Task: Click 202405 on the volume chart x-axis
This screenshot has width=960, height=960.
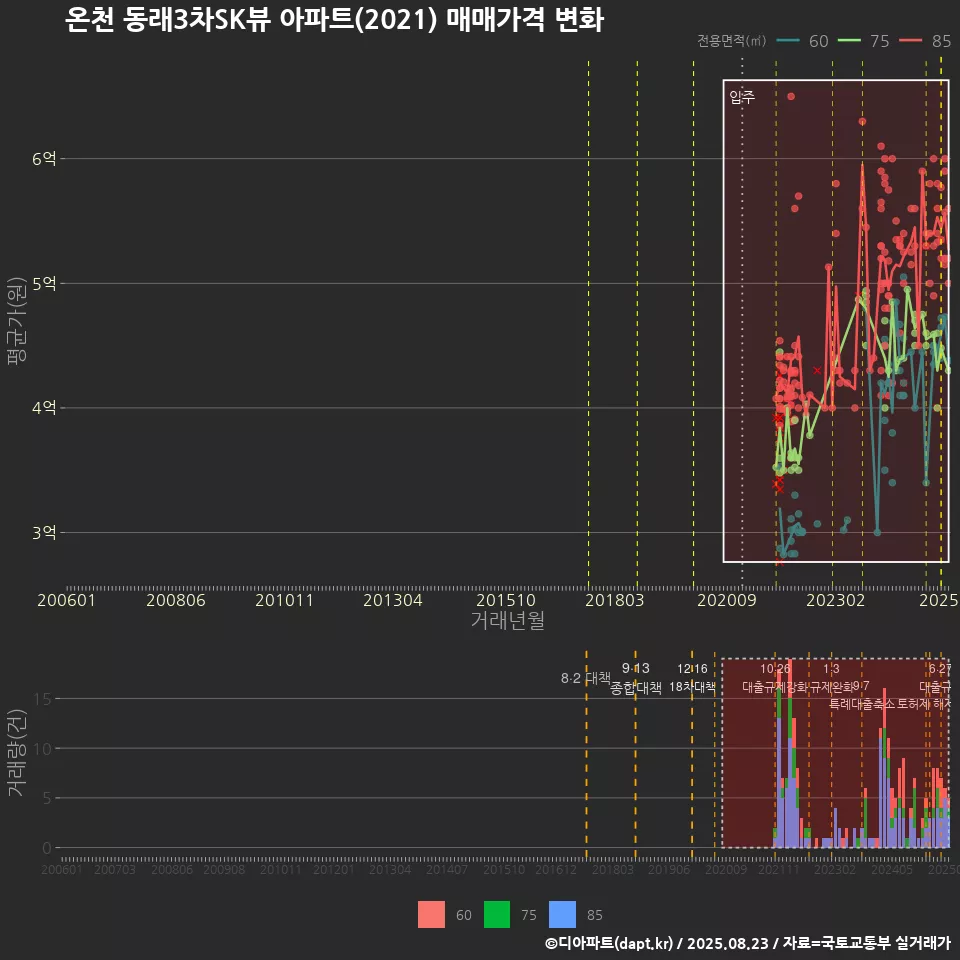Action: coord(891,869)
